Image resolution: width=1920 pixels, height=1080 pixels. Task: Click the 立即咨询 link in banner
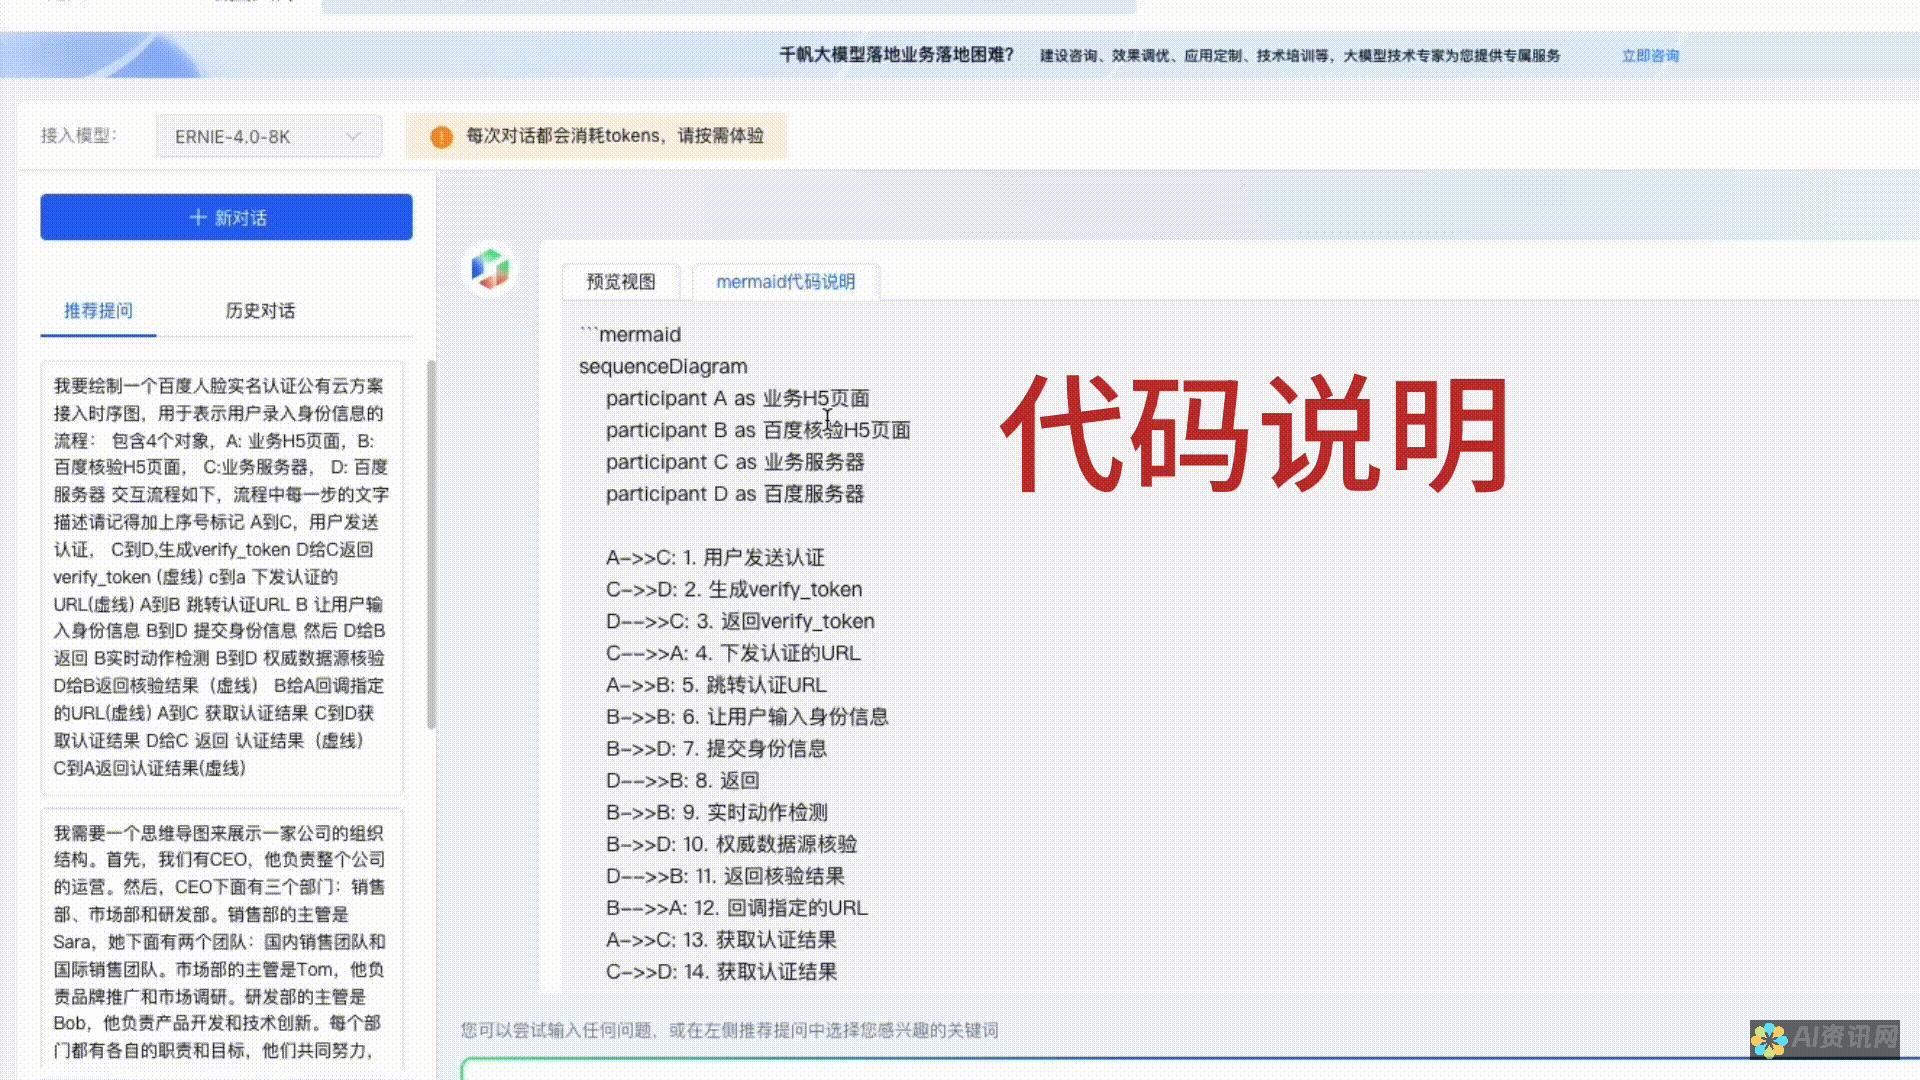click(1650, 56)
